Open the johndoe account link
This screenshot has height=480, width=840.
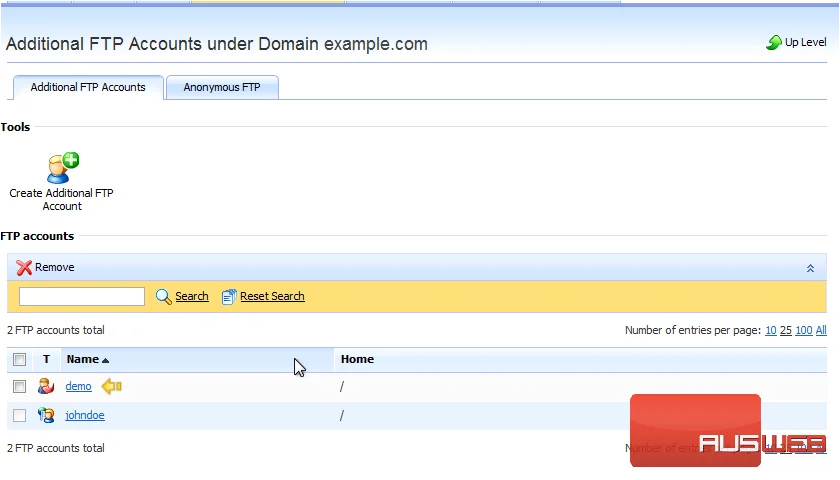85,415
